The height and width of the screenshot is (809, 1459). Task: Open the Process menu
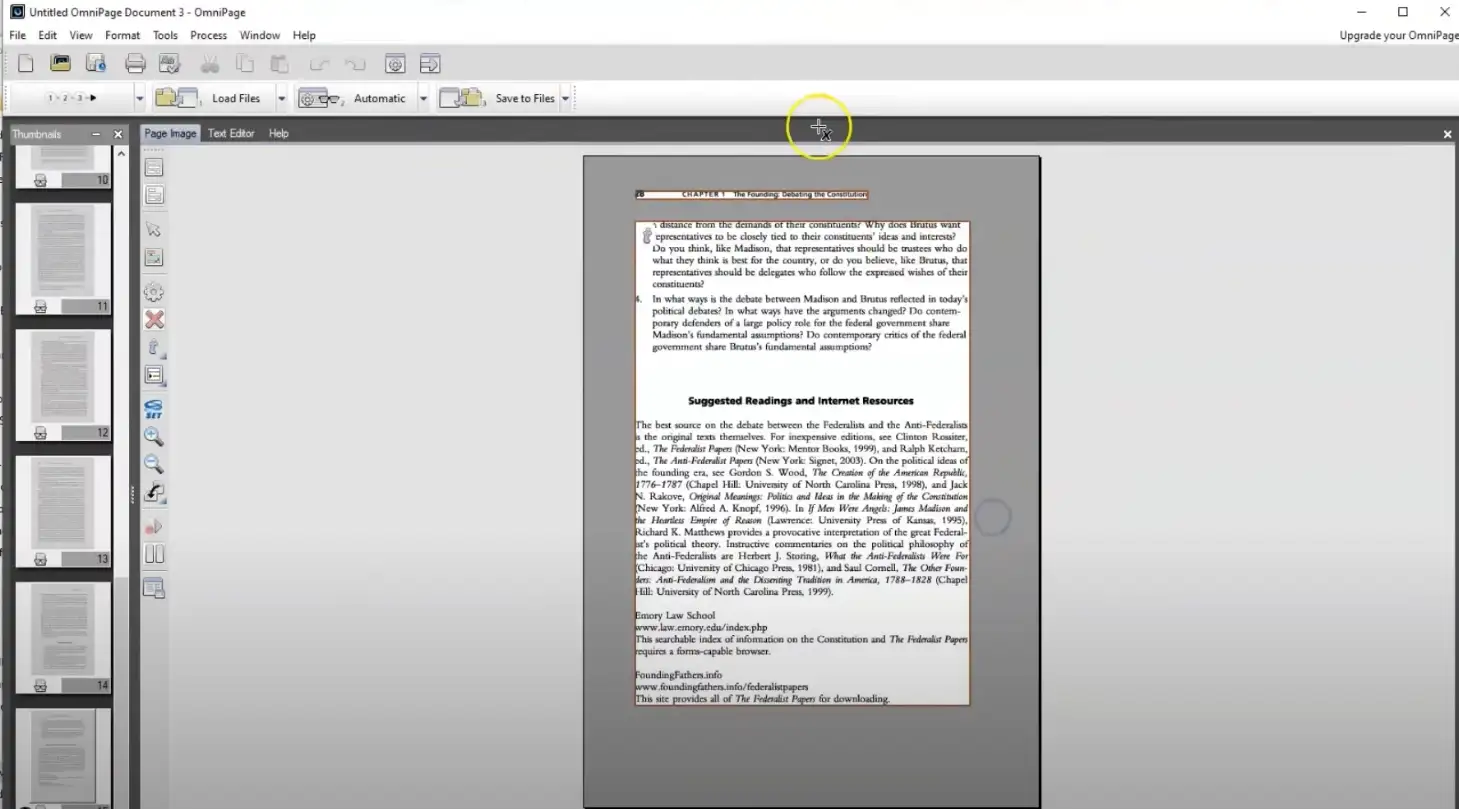tap(208, 35)
